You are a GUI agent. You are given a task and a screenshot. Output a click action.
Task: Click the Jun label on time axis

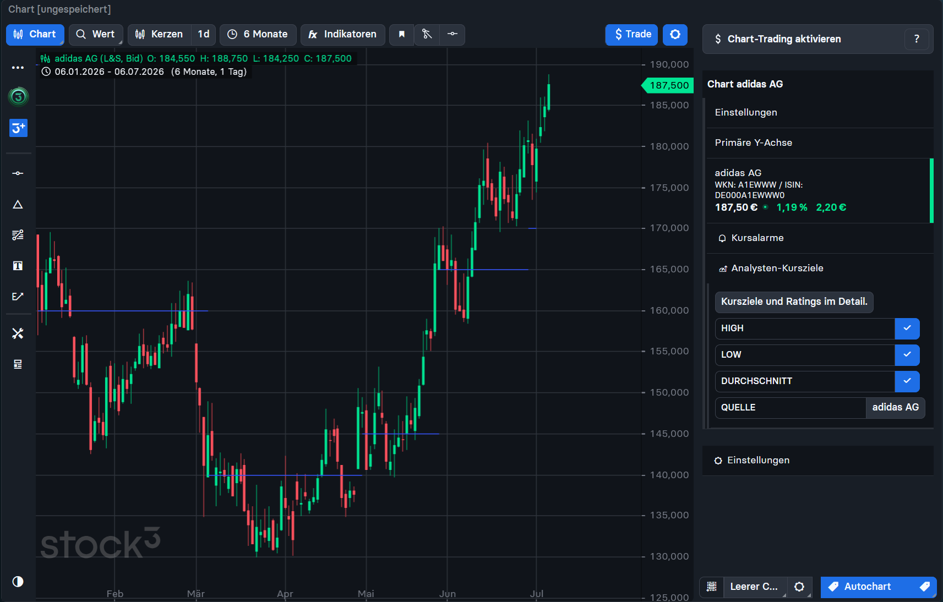coord(447,594)
